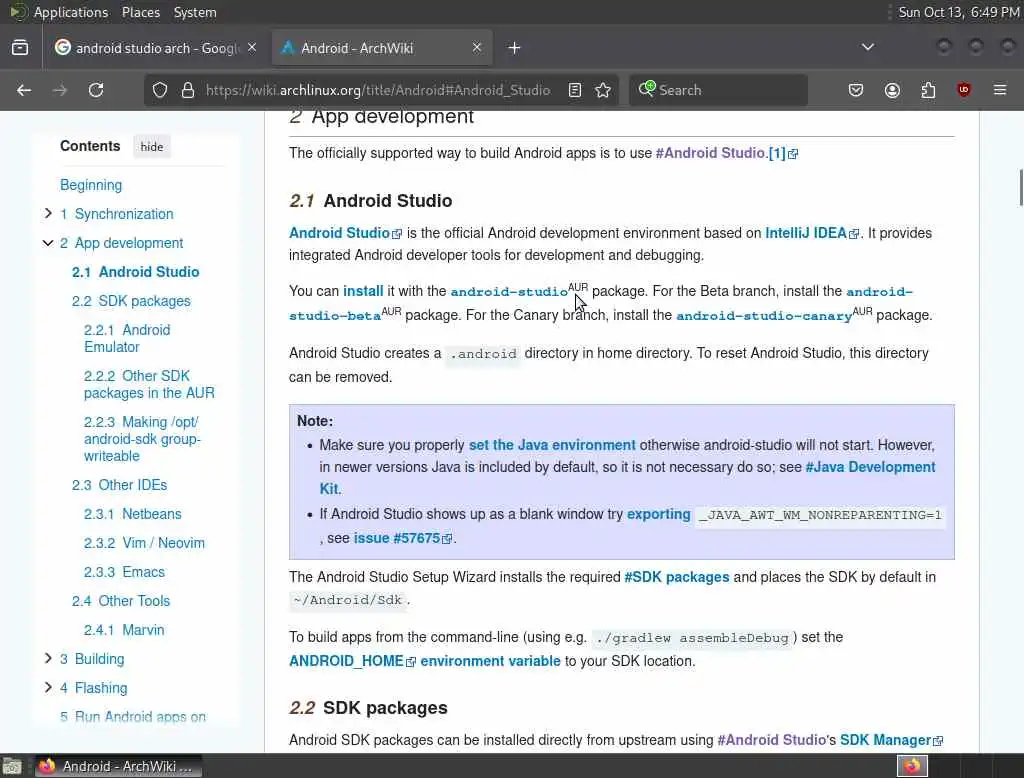
Task: Open the SDK Manager link
Action: pyautogui.click(x=891, y=740)
